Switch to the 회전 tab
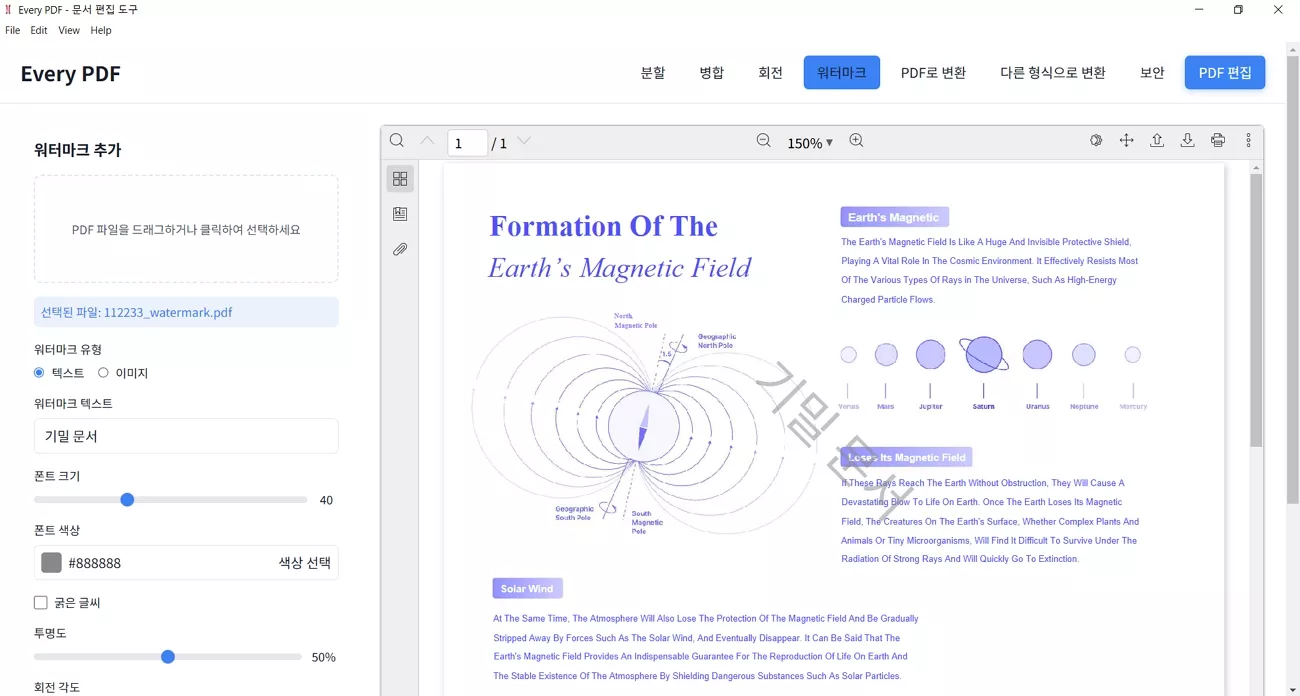The width and height of the screenshot is (1300, 696). click(771, 73)
